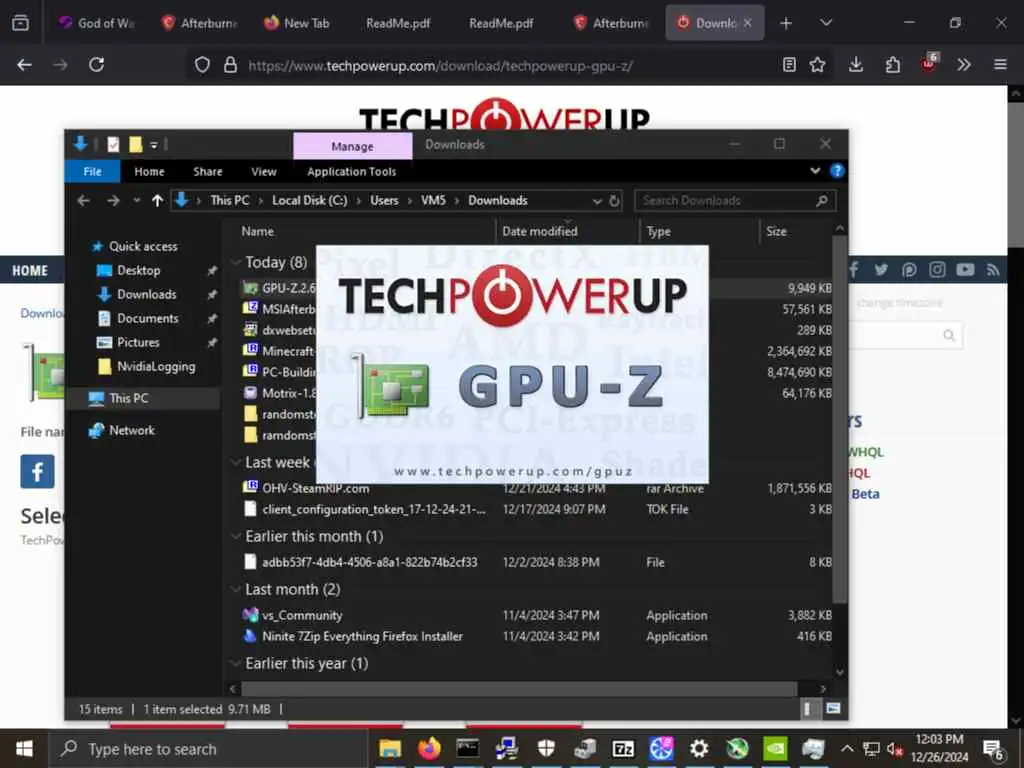This screenshot has height=768, width=1024.
Task: Select Users in the breadcrumb path
Action: click(384, 200)
